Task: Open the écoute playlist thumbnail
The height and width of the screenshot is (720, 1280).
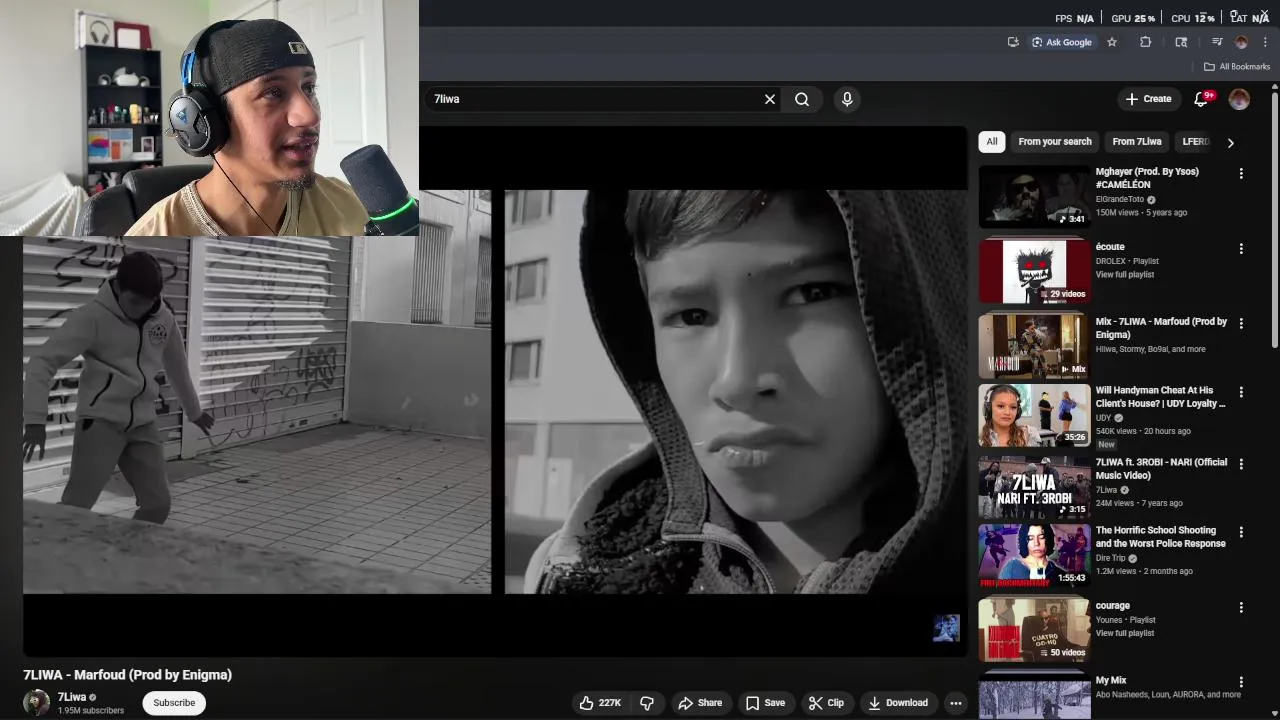Action: click(x=1034, y=271)
